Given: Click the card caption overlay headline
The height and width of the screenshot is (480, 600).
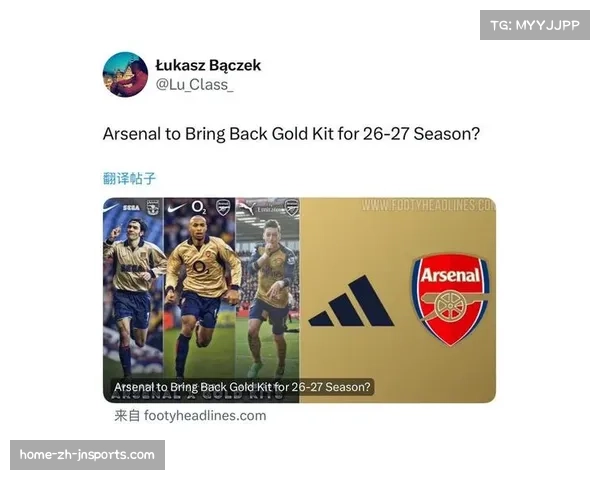Looking at the screenshot, I should [242, 387].
